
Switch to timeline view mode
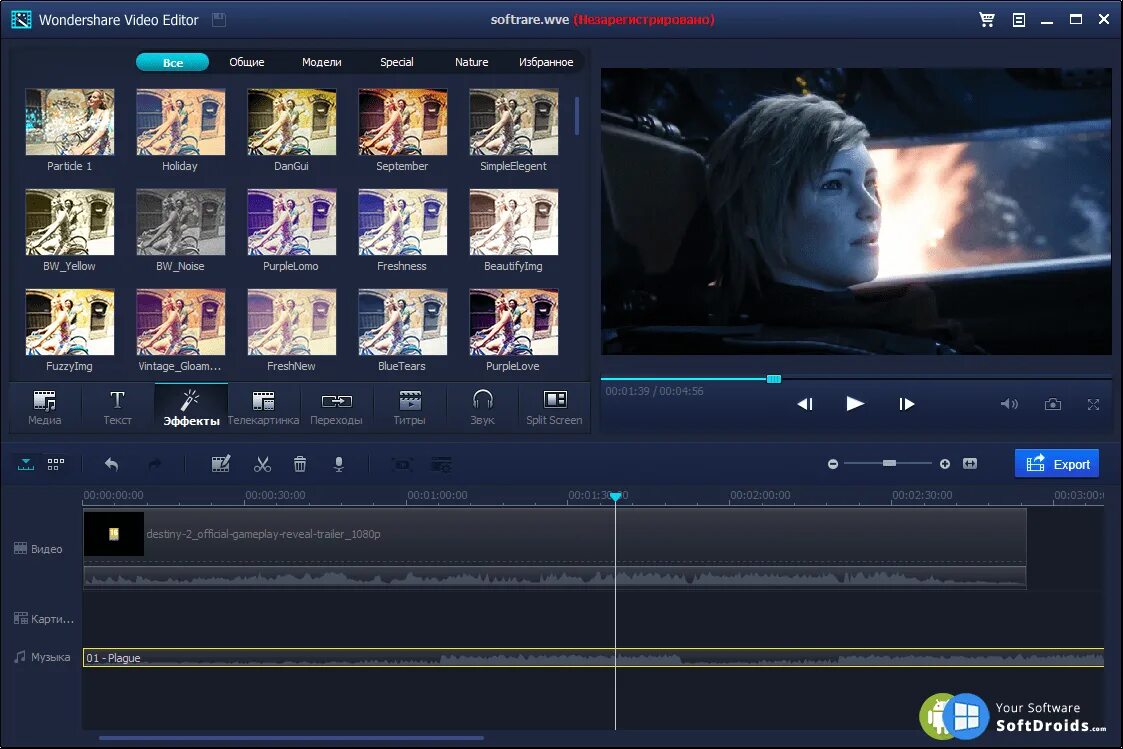[x=26, y=464]
